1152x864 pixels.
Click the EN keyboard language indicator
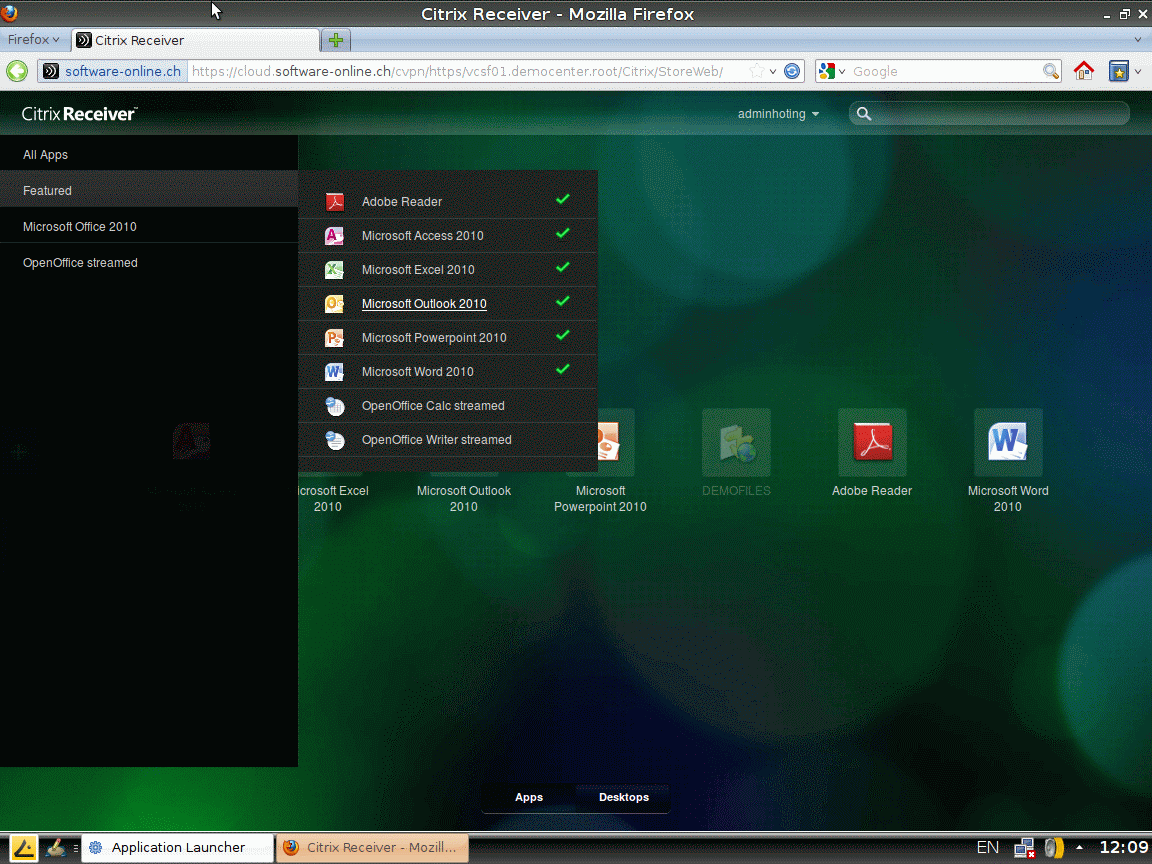[x=987, y=847]
